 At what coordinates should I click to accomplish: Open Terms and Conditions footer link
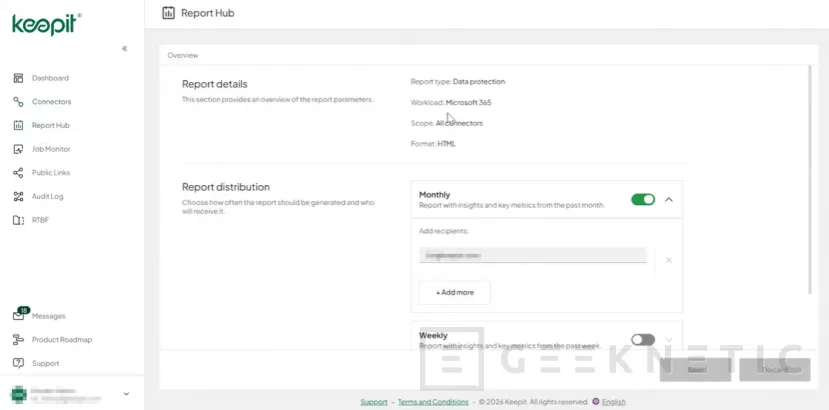coord(433,402)
